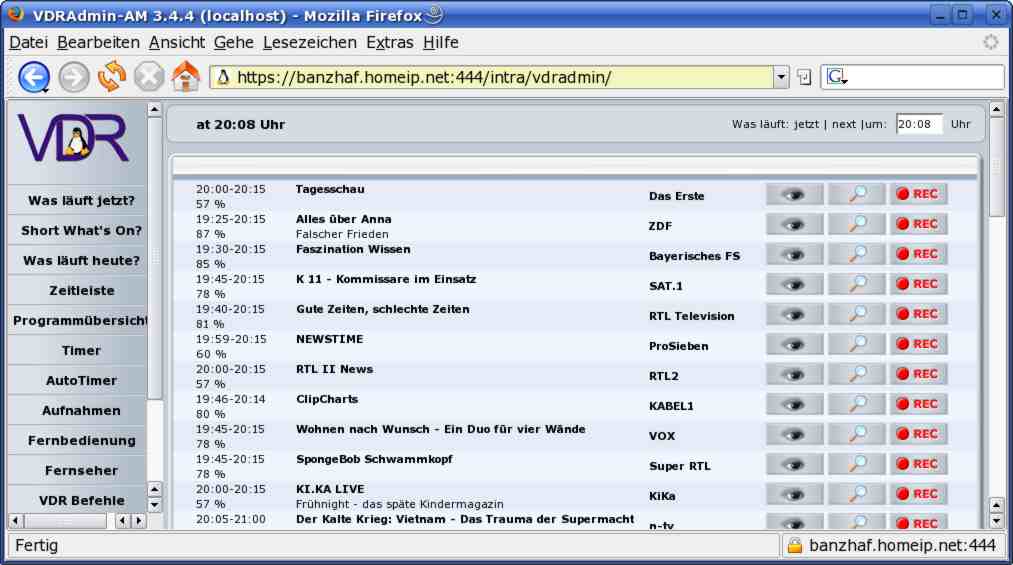The image size is (1013, 565).
Task: Open the Programmübersicht page
Action: pos(78,321)
